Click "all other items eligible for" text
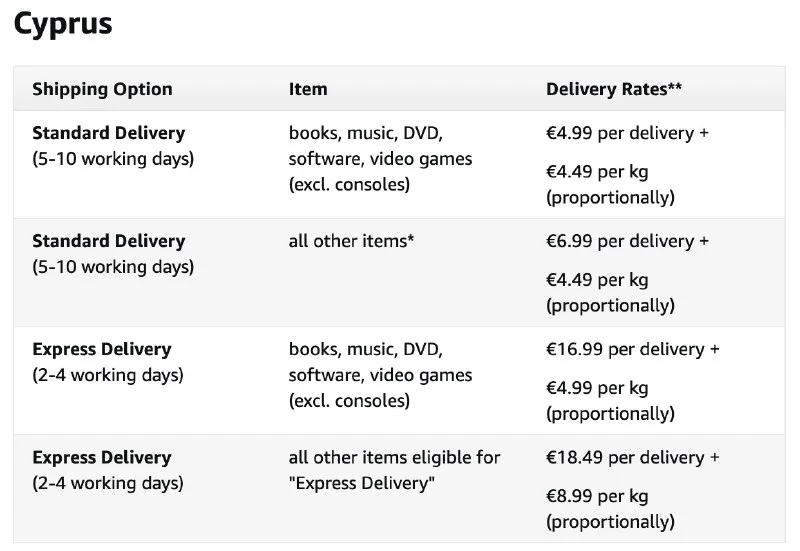 click(394, 457)
